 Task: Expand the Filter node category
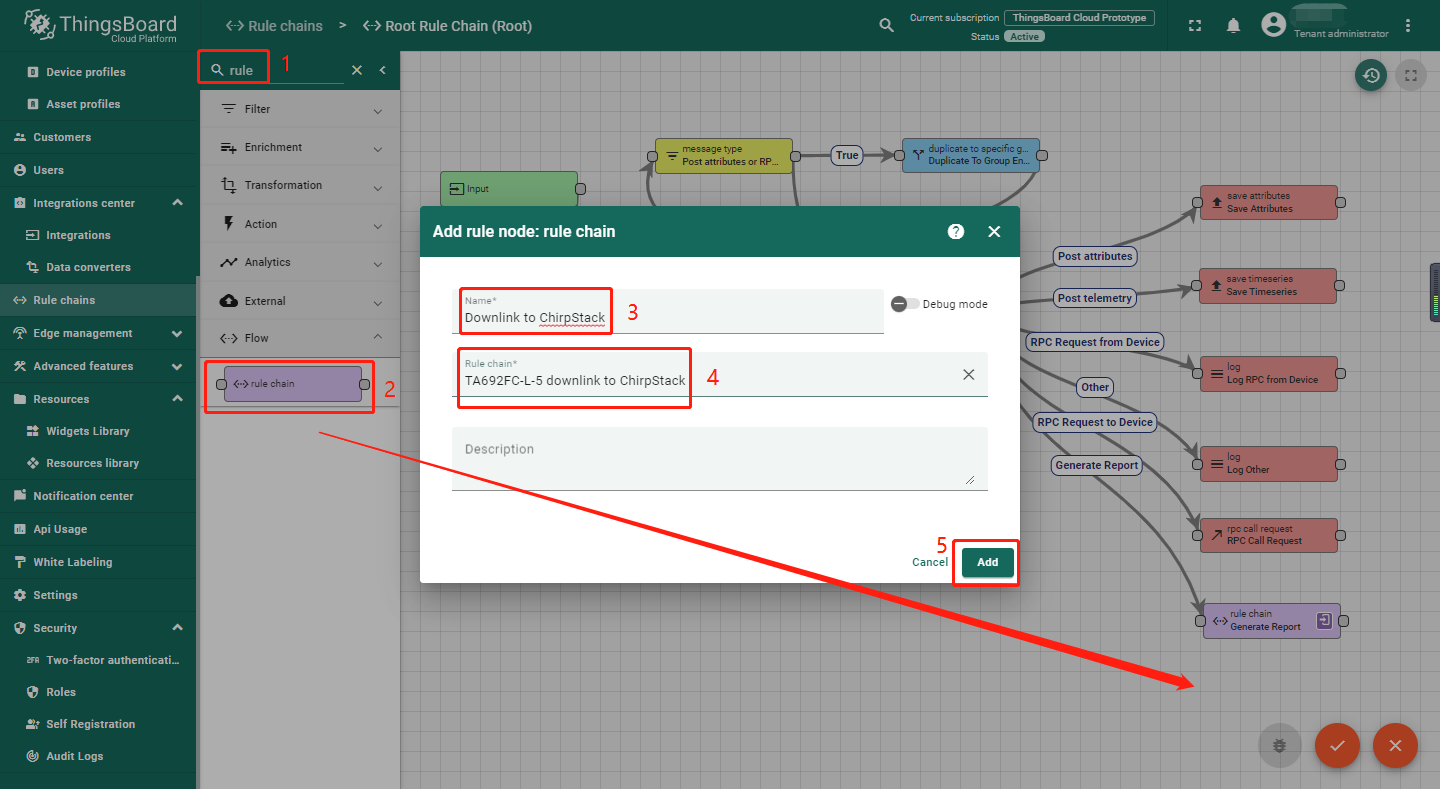[300, 109]
